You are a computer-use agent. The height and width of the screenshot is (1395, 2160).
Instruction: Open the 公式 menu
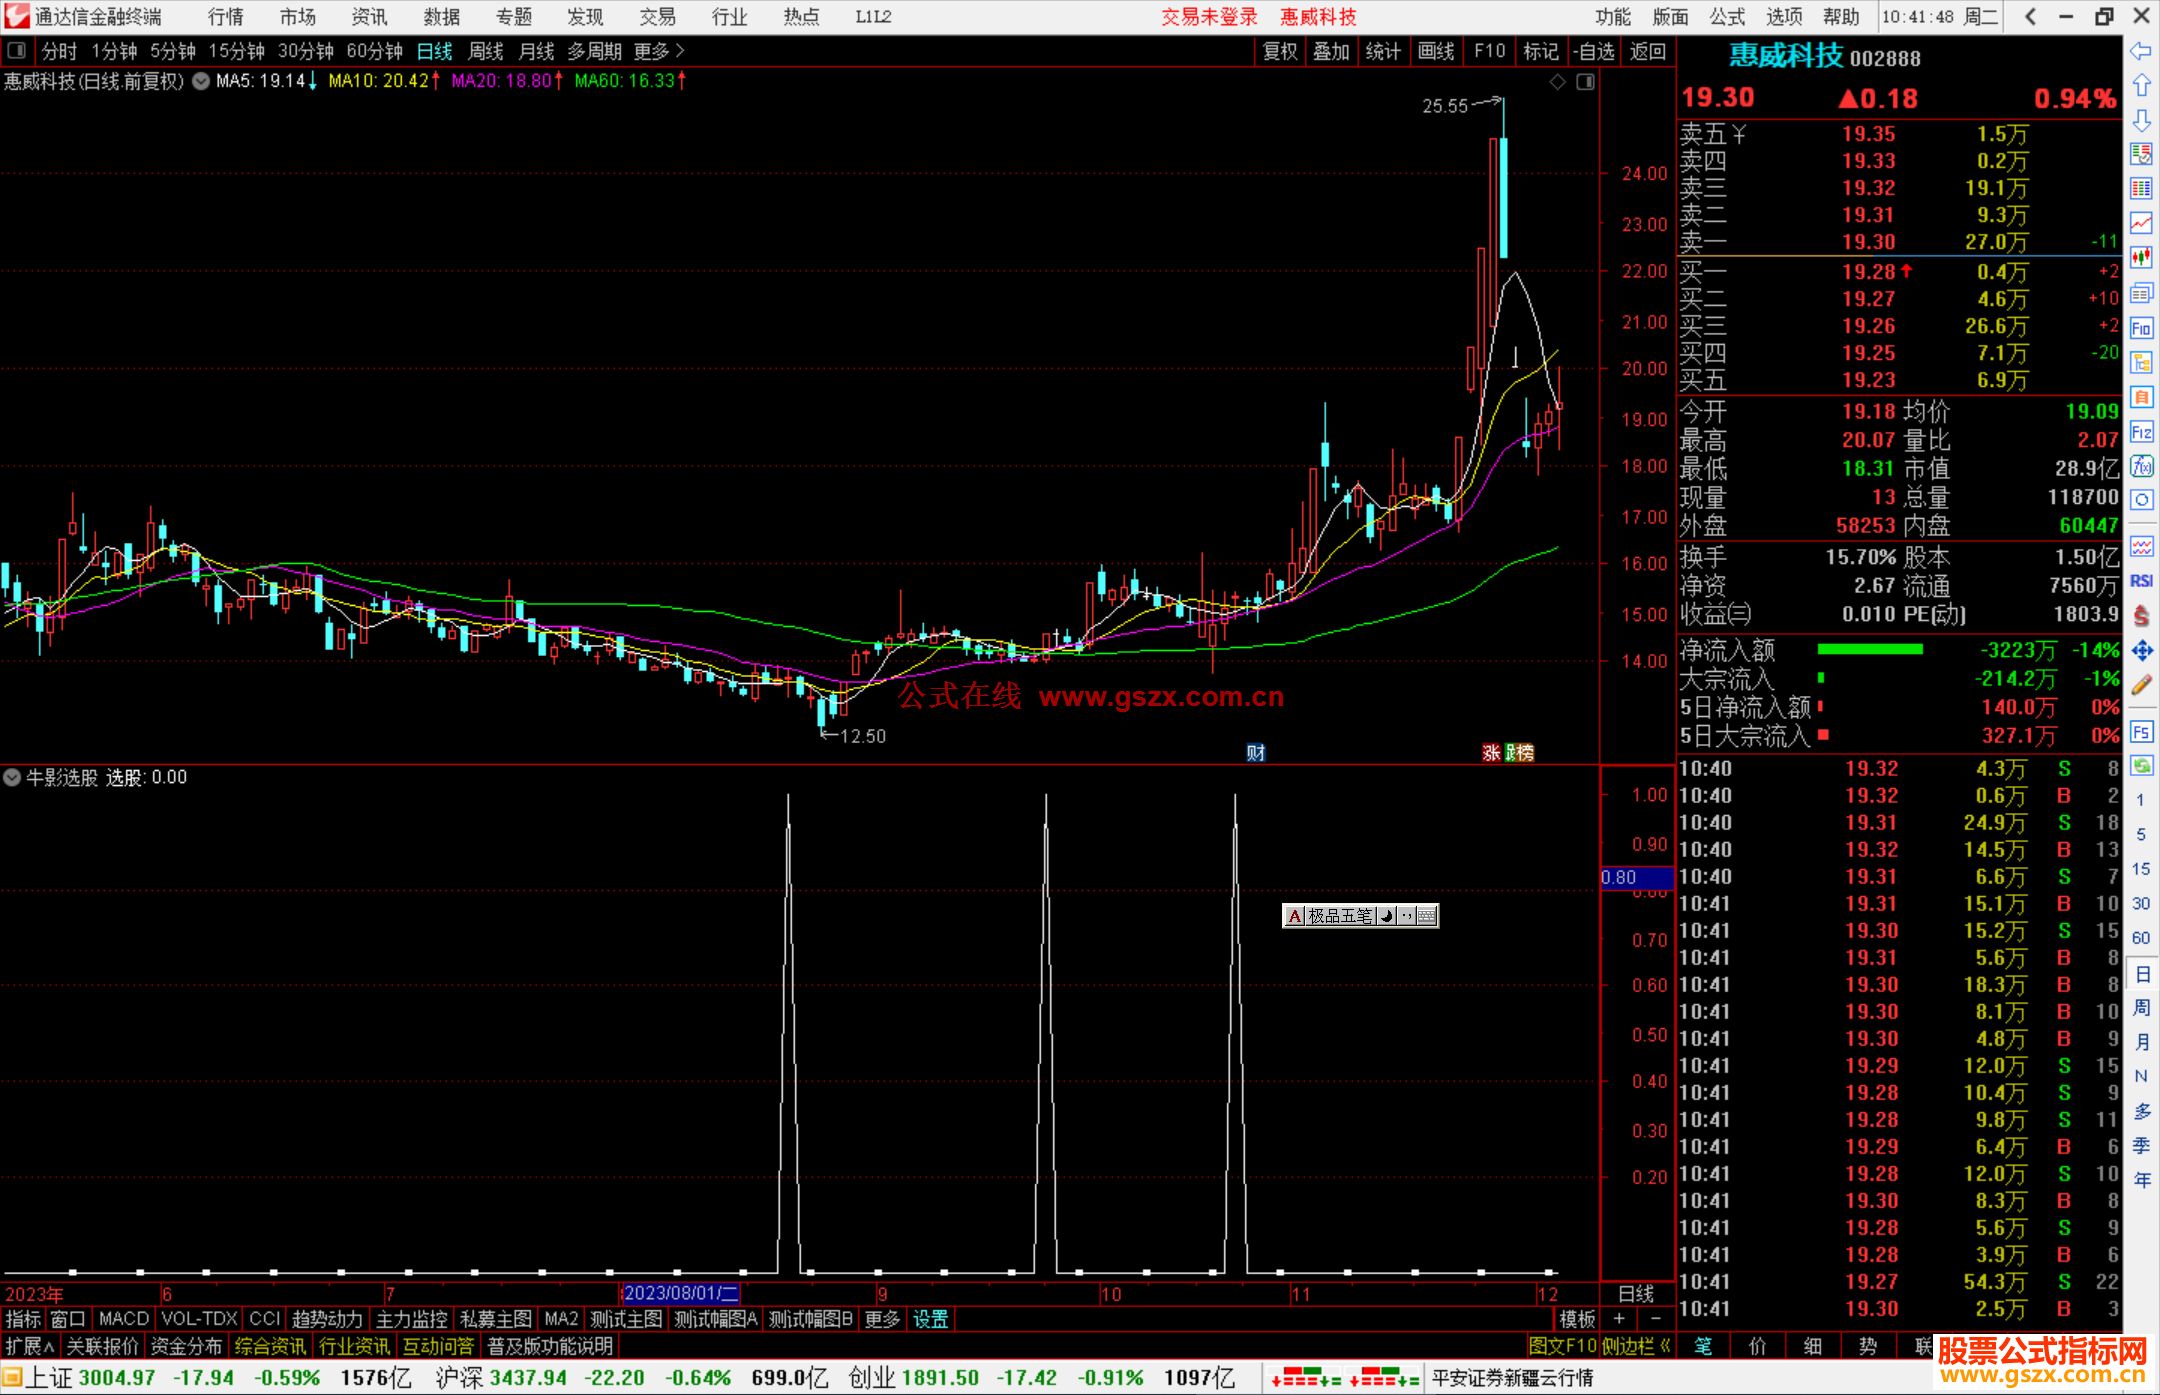(x=1727, y=17)
